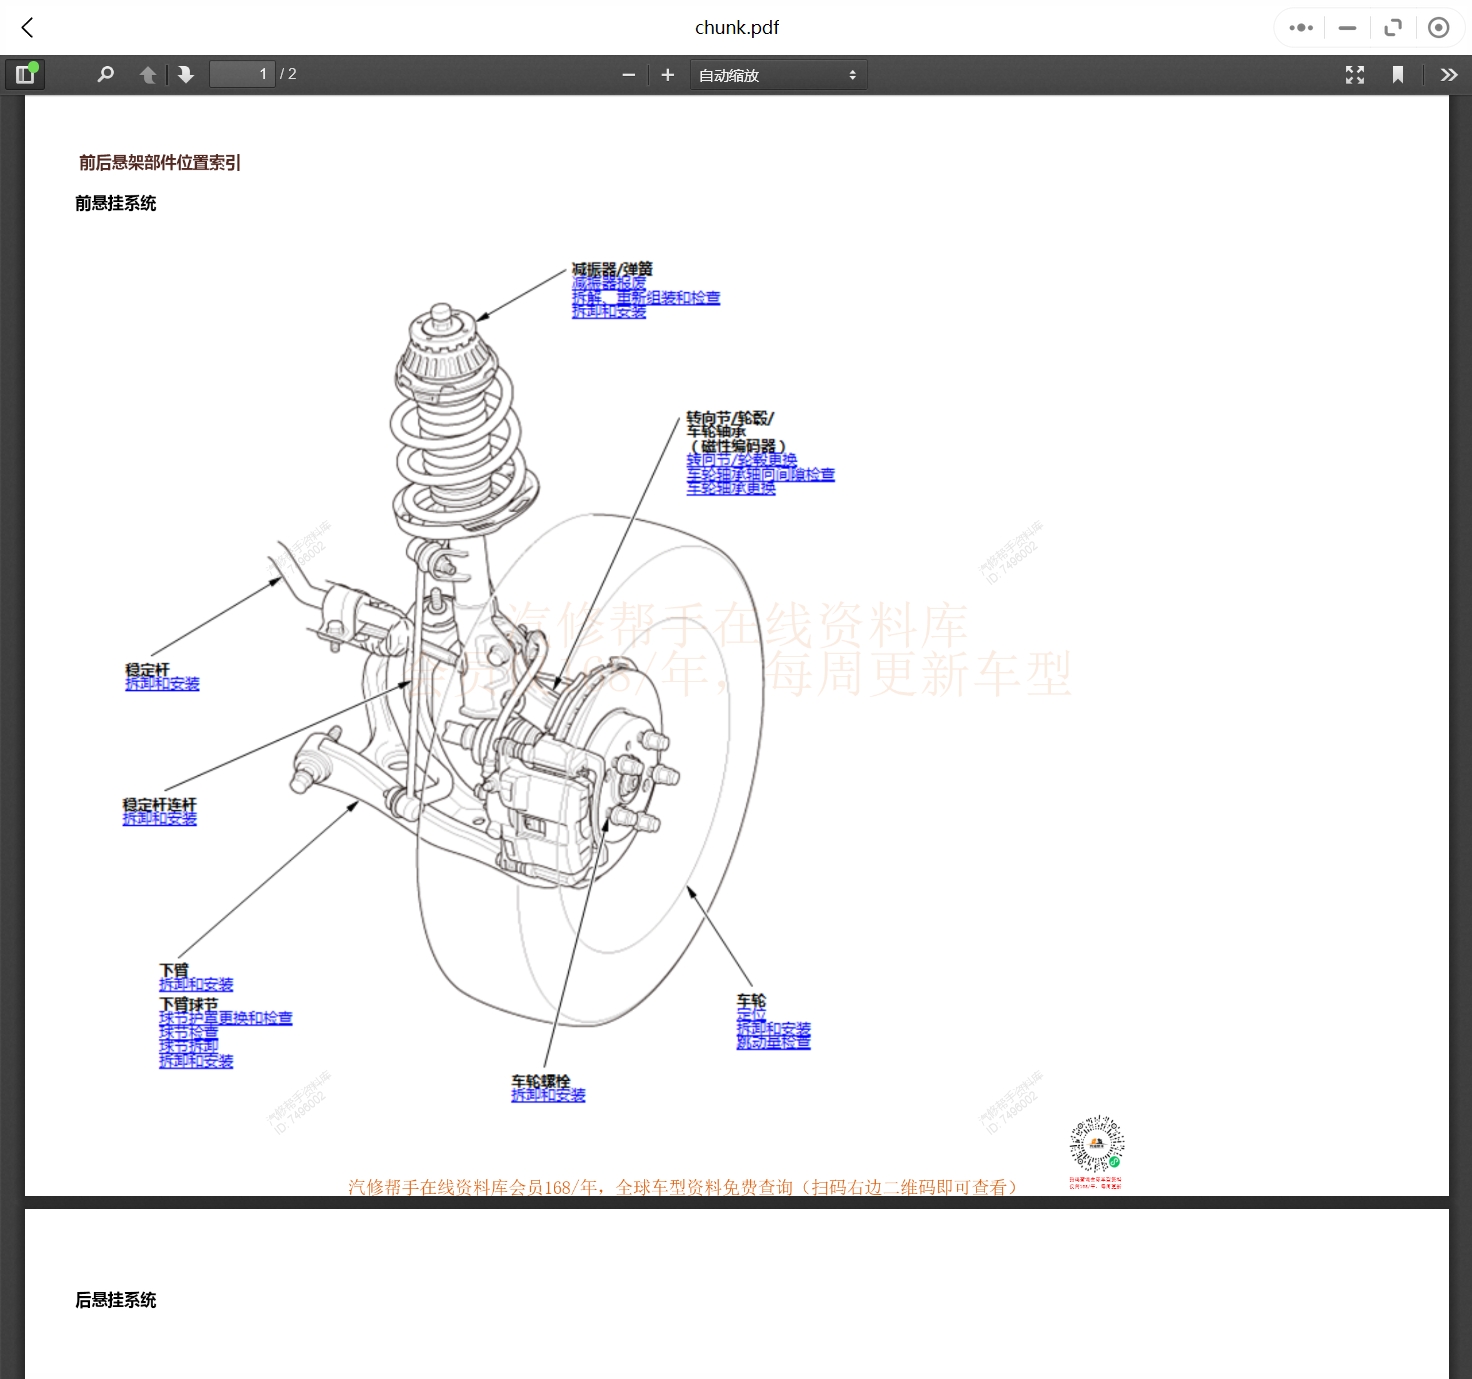Open 拆卸和安装 link under 车轮螺栓
This screenshot has height=1379, width=1472.
click(x=548, y=1096)
